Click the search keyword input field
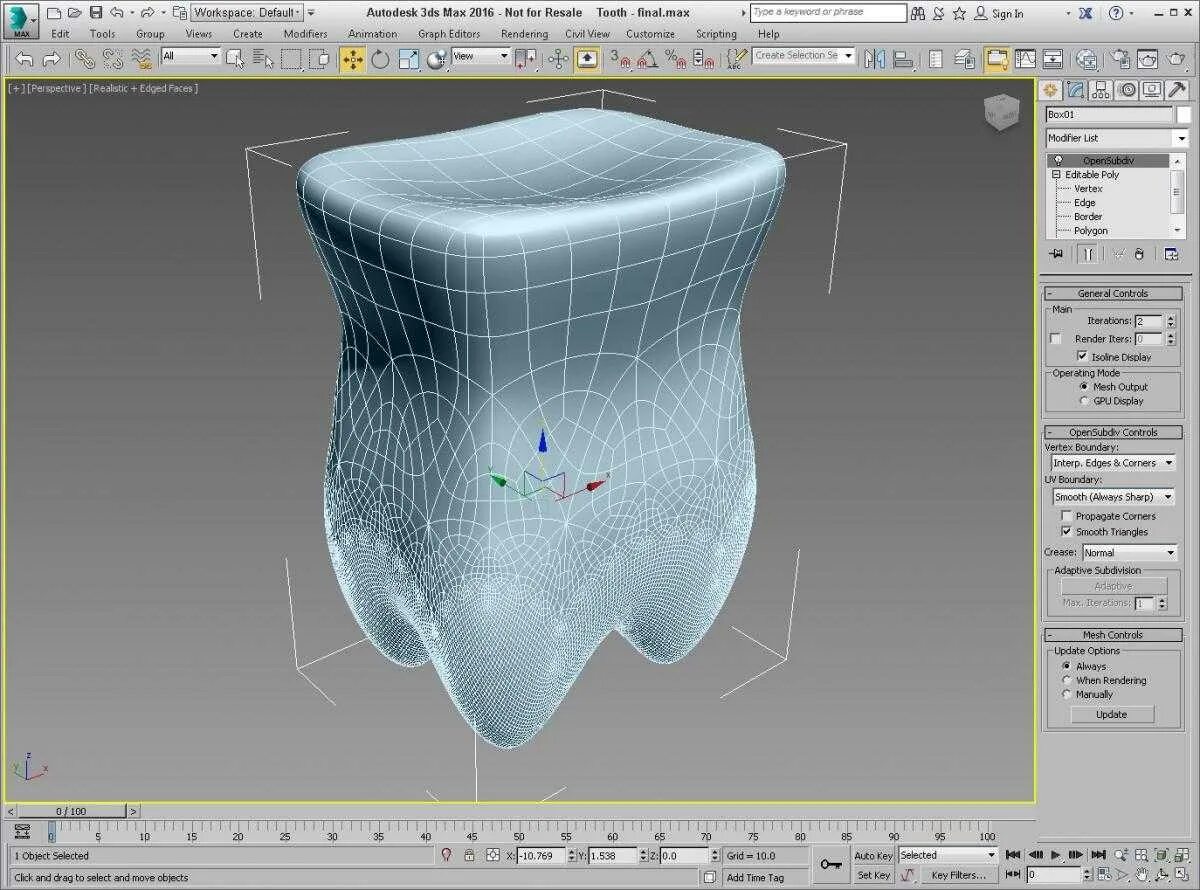Screen dimensions: 1200x890 pos(828,13)
